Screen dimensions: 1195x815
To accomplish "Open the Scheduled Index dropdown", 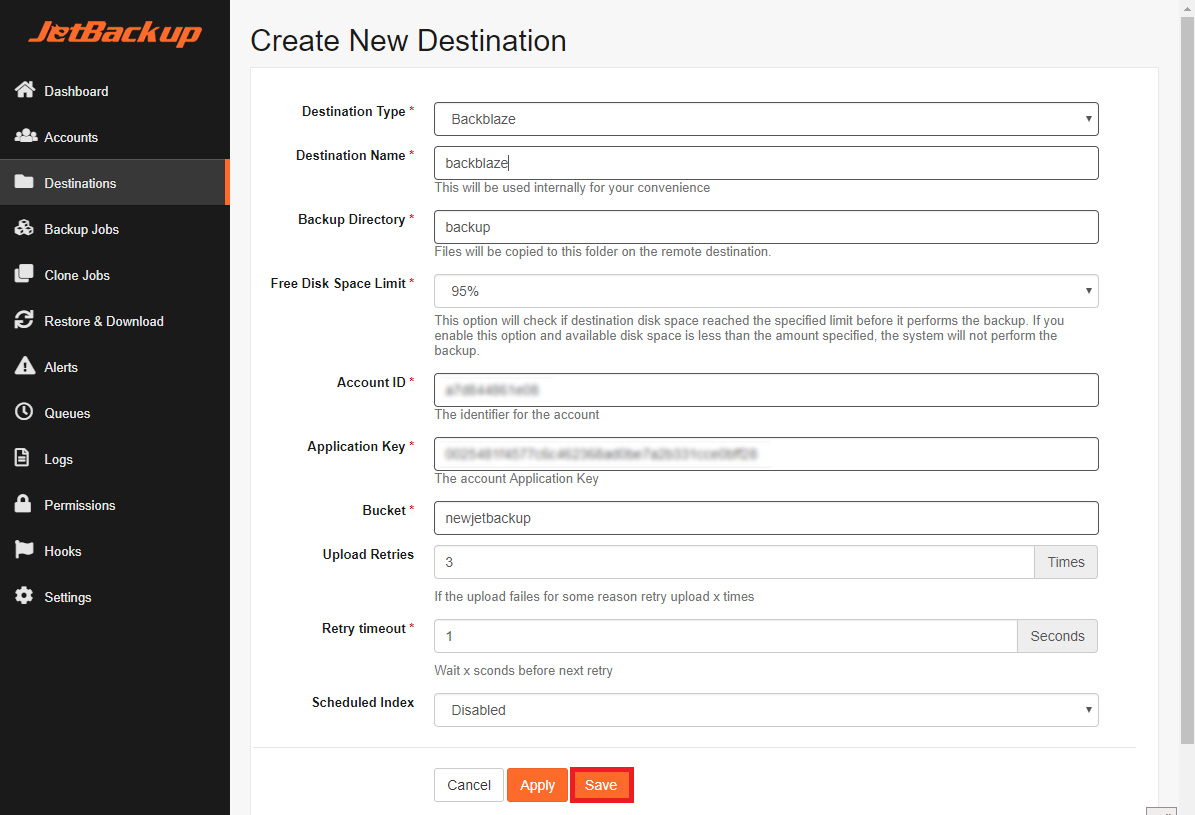I will (x=766, y=710).
